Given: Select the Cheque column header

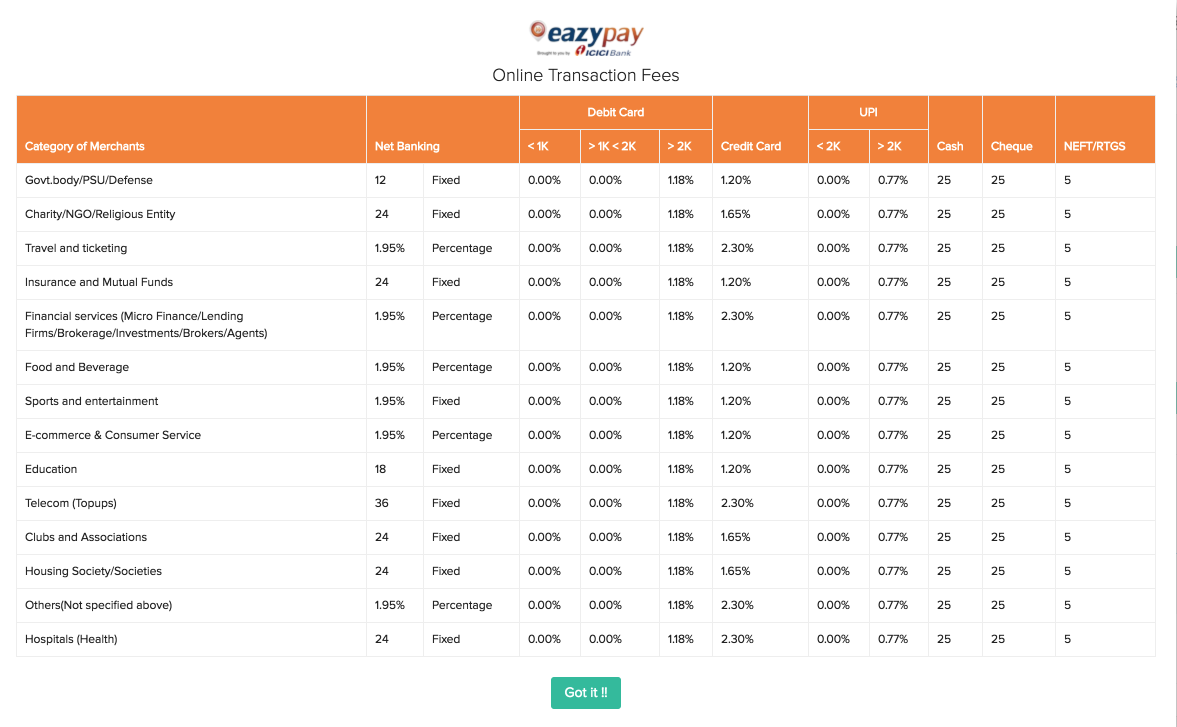Looking at the screenshot, I should coord(1011,146).
